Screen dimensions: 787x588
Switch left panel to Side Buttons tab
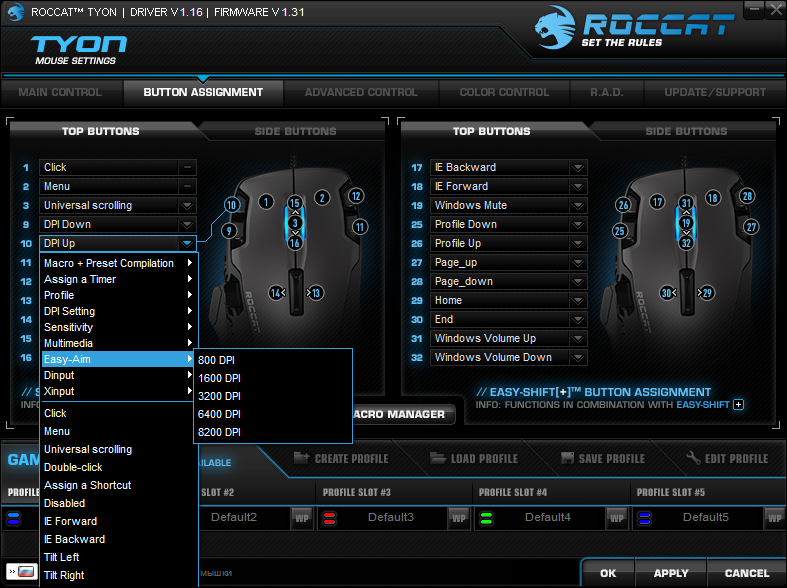(295, 131)
